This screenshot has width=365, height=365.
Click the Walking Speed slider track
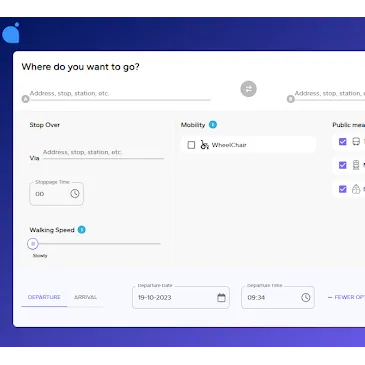(x=97, y=244)
